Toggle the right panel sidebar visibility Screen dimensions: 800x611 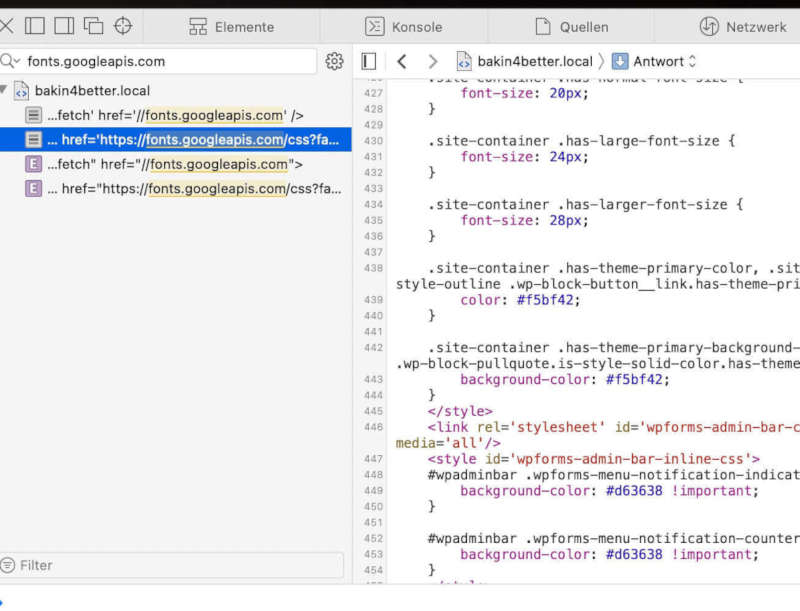367,61
